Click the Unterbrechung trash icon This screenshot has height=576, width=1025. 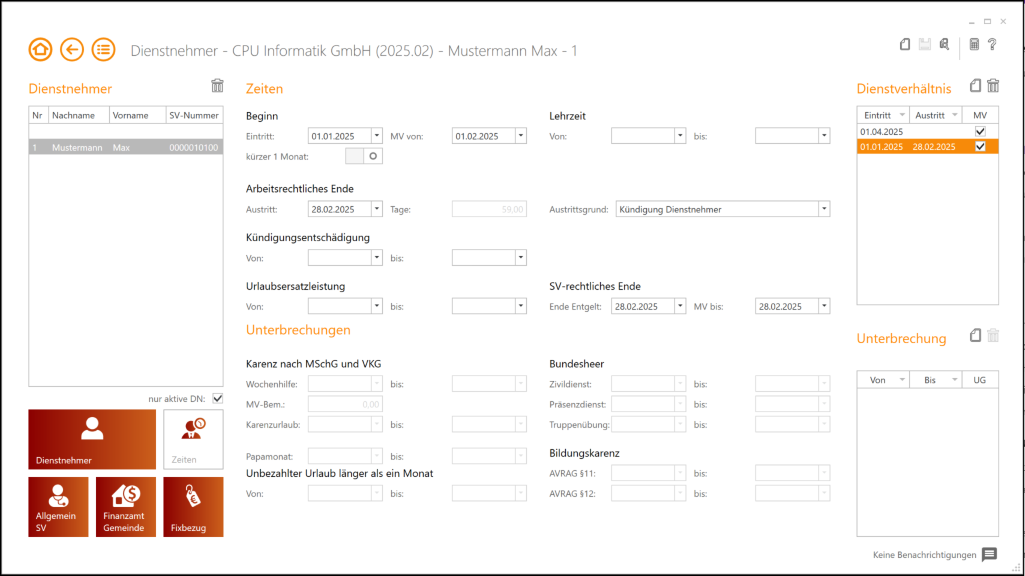[x=993, y=335]
